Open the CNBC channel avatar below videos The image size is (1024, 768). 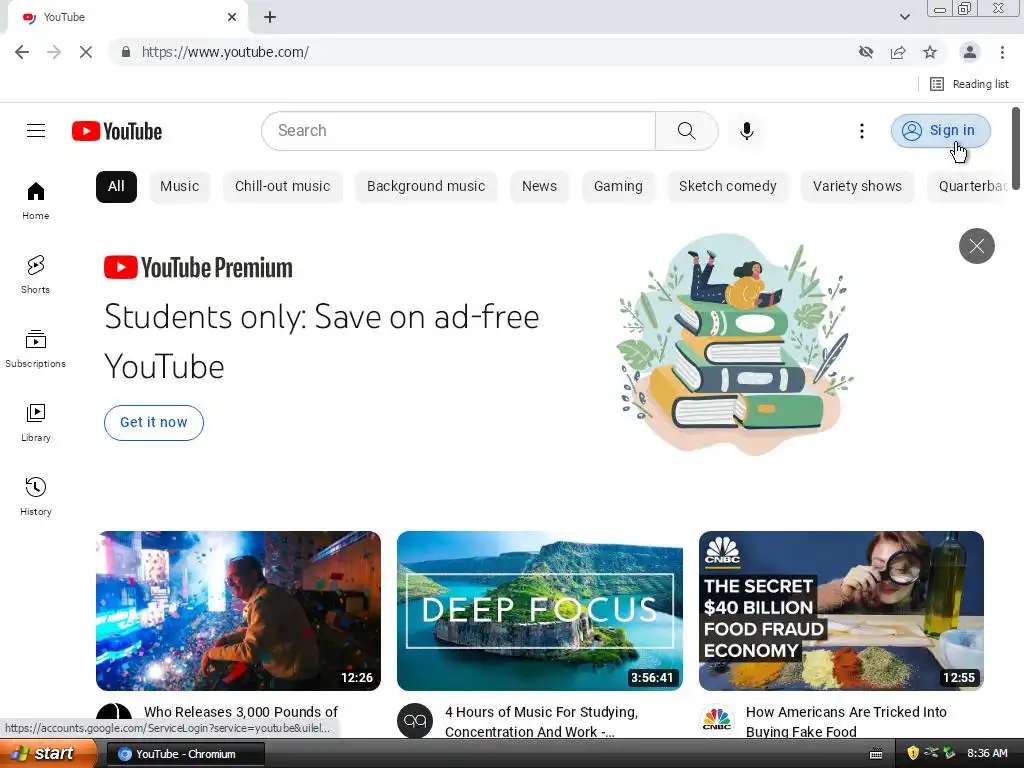pyautogui.click(x=716, y=720)
